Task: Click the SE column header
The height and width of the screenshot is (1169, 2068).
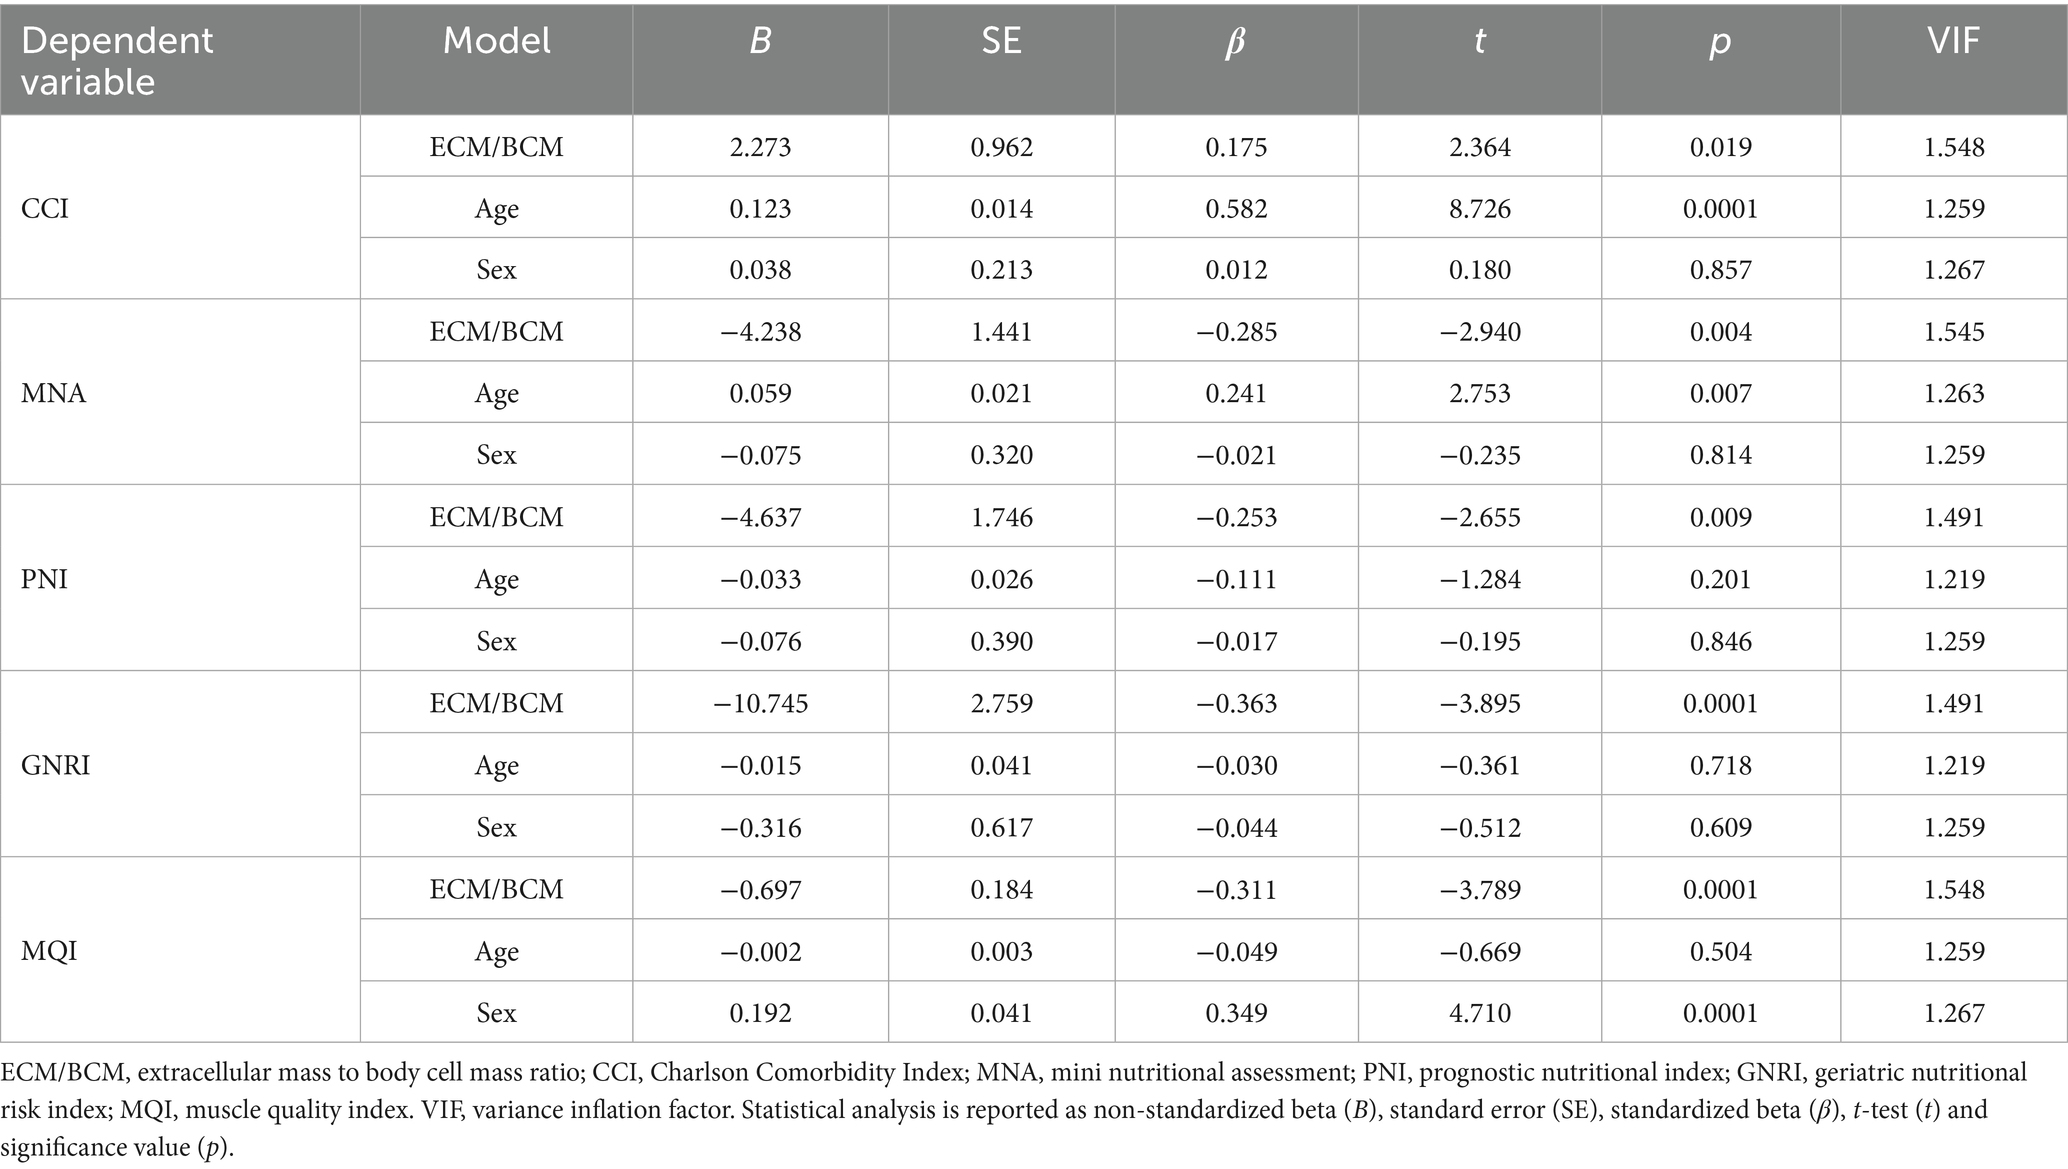Action: click(x=1000, y=41)
